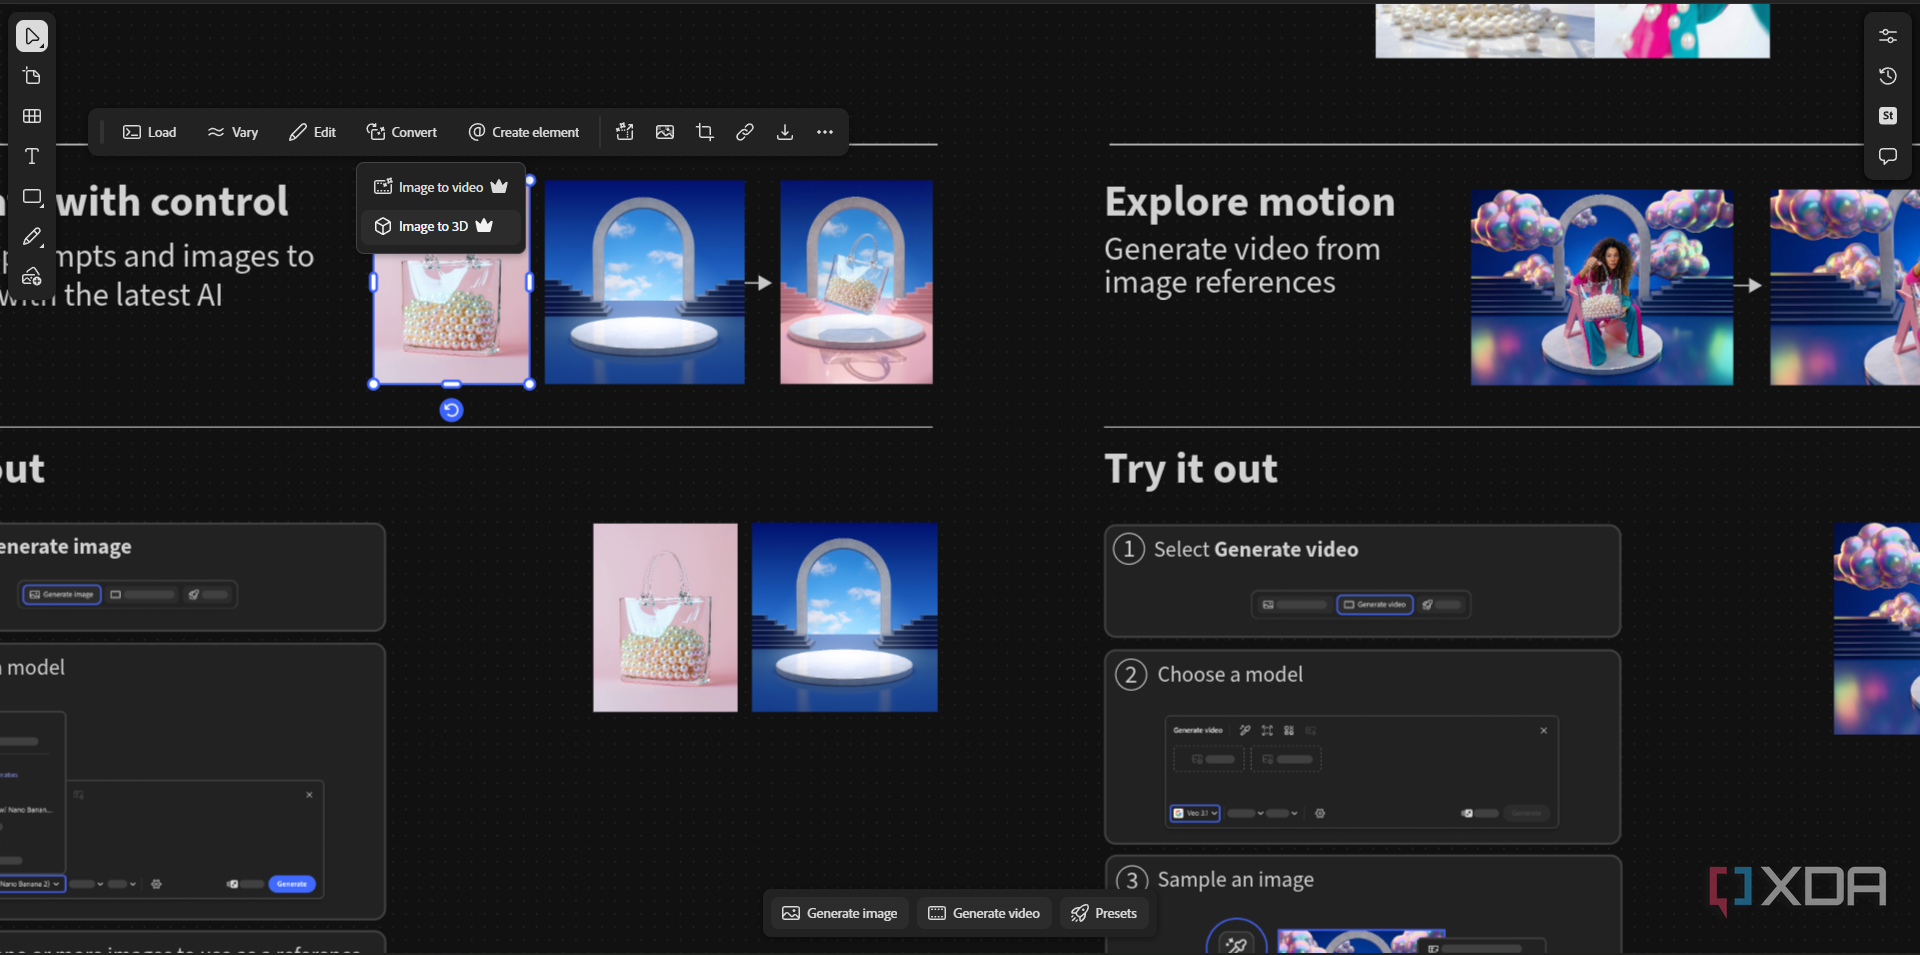Click the Generate image button
This screenshot has height=955, width=1920.
840,913
